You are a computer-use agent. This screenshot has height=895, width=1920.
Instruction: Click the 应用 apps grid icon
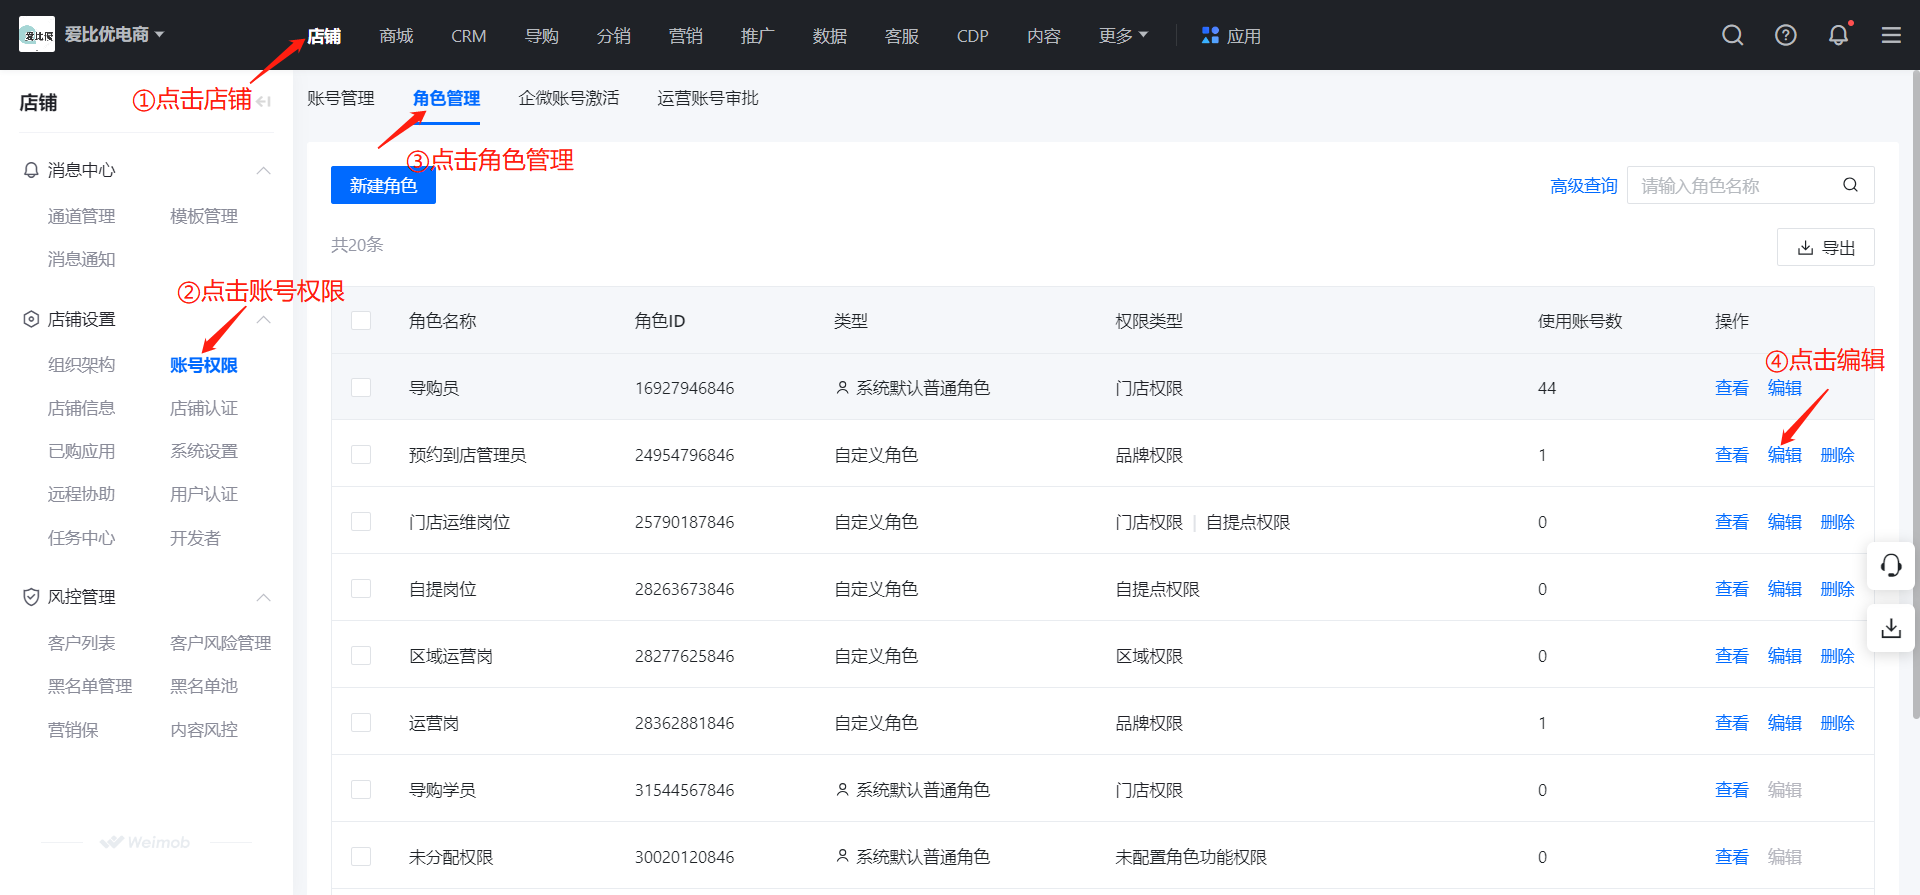pos(1210,35)
